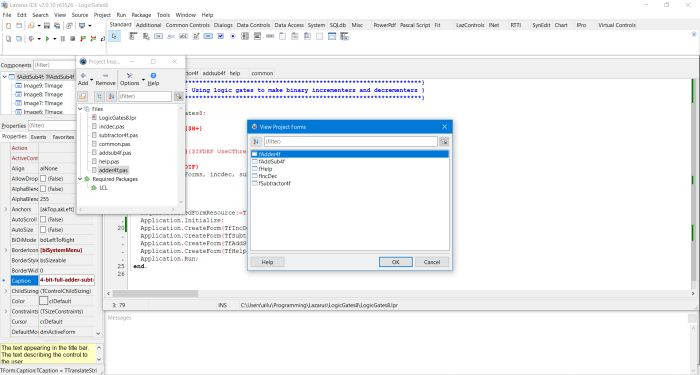Pick the TPopupMenu component icon
This screenshot has height=375, width=700.
pos(146,36)
